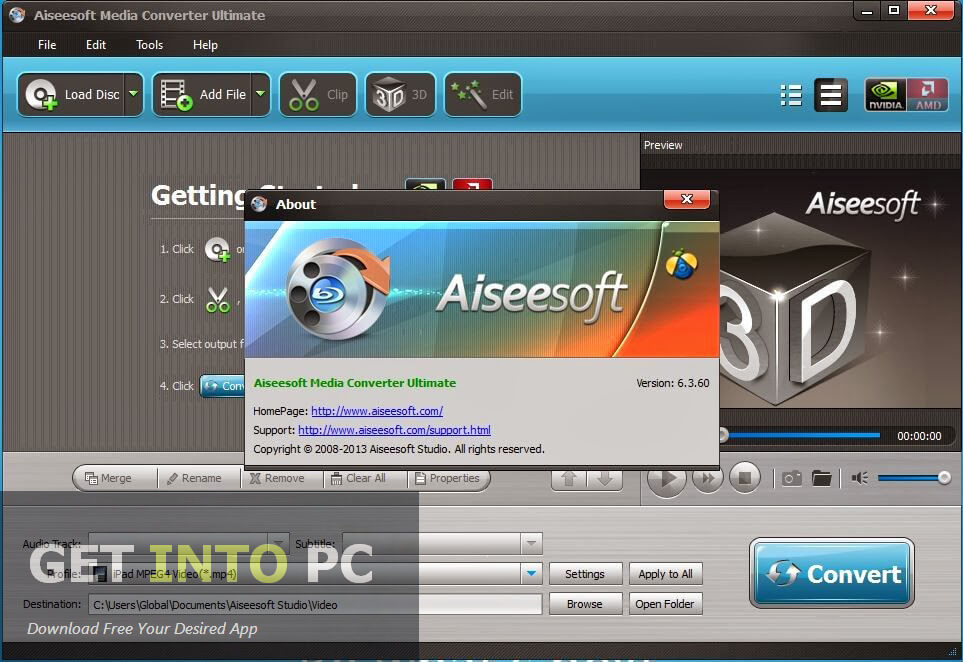Open the Clip scissors tool

click(318, 95)
